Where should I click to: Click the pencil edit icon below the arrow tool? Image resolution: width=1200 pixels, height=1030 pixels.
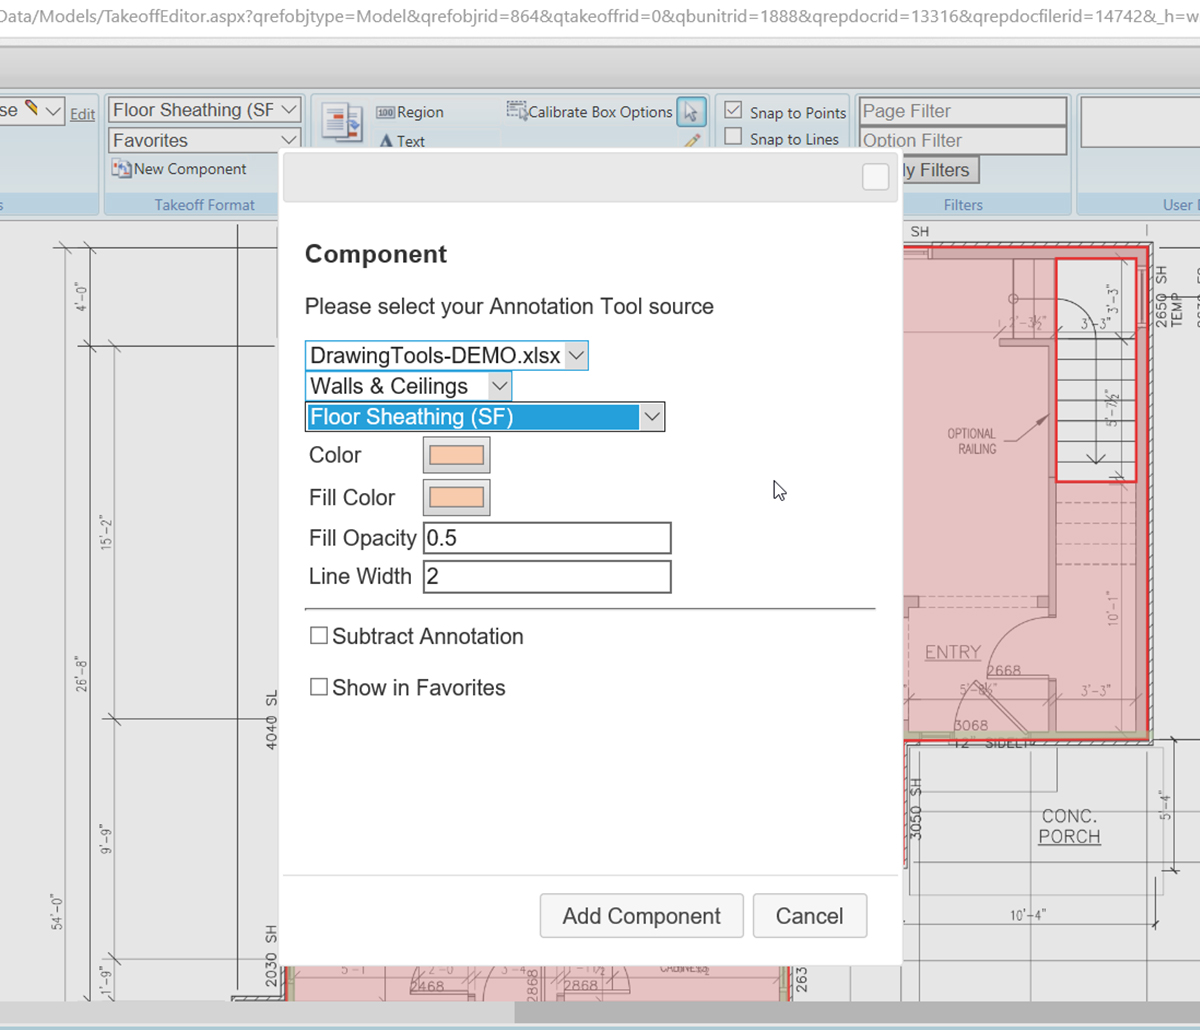click(691, 141)
